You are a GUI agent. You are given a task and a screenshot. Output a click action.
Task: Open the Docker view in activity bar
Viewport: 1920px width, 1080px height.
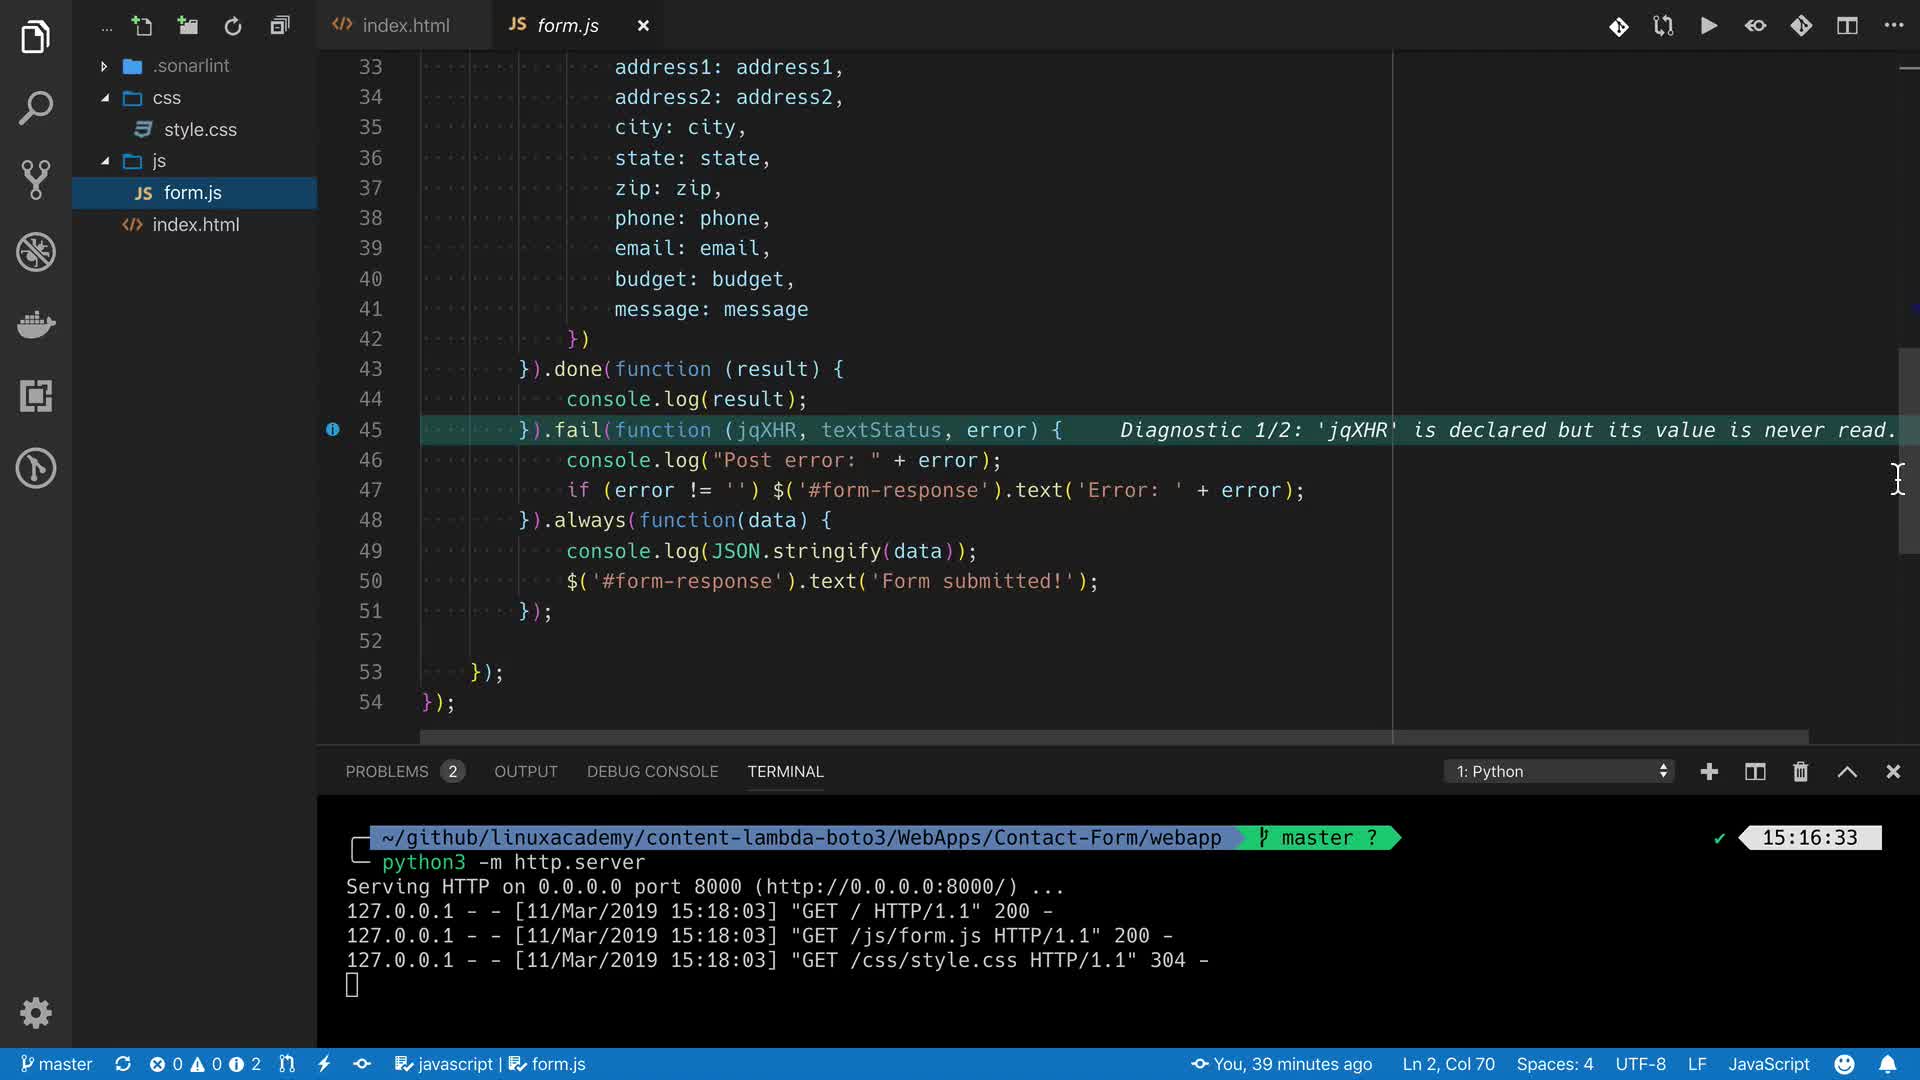pos(36,324)
